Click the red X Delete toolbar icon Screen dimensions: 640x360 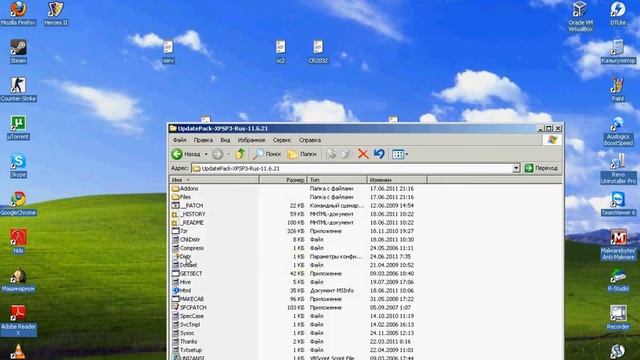point(363,154)
